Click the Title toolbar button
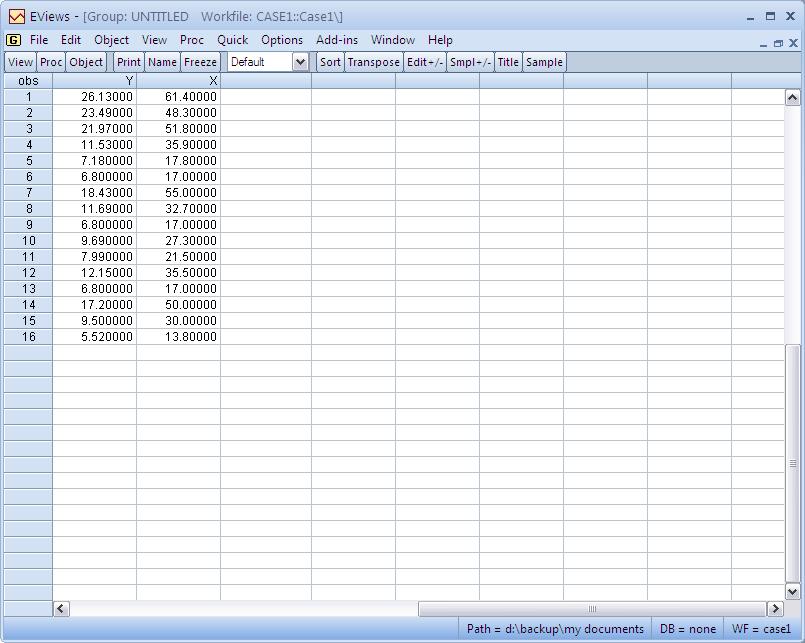This screenshot has height=643, width=805. pos(508,62)
